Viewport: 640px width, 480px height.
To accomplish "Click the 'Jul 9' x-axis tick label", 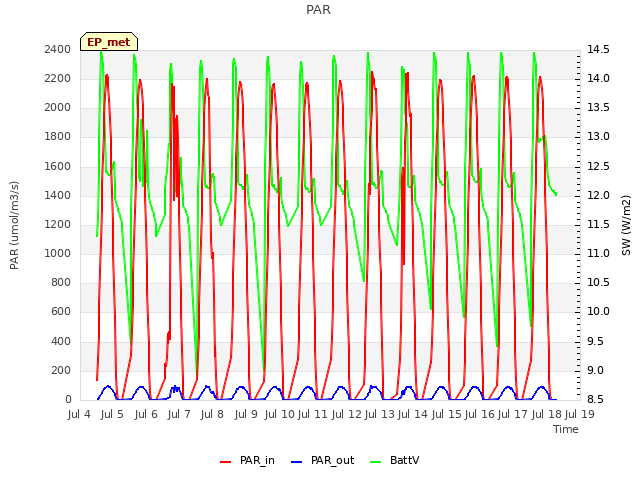I will tap(246, 414).
